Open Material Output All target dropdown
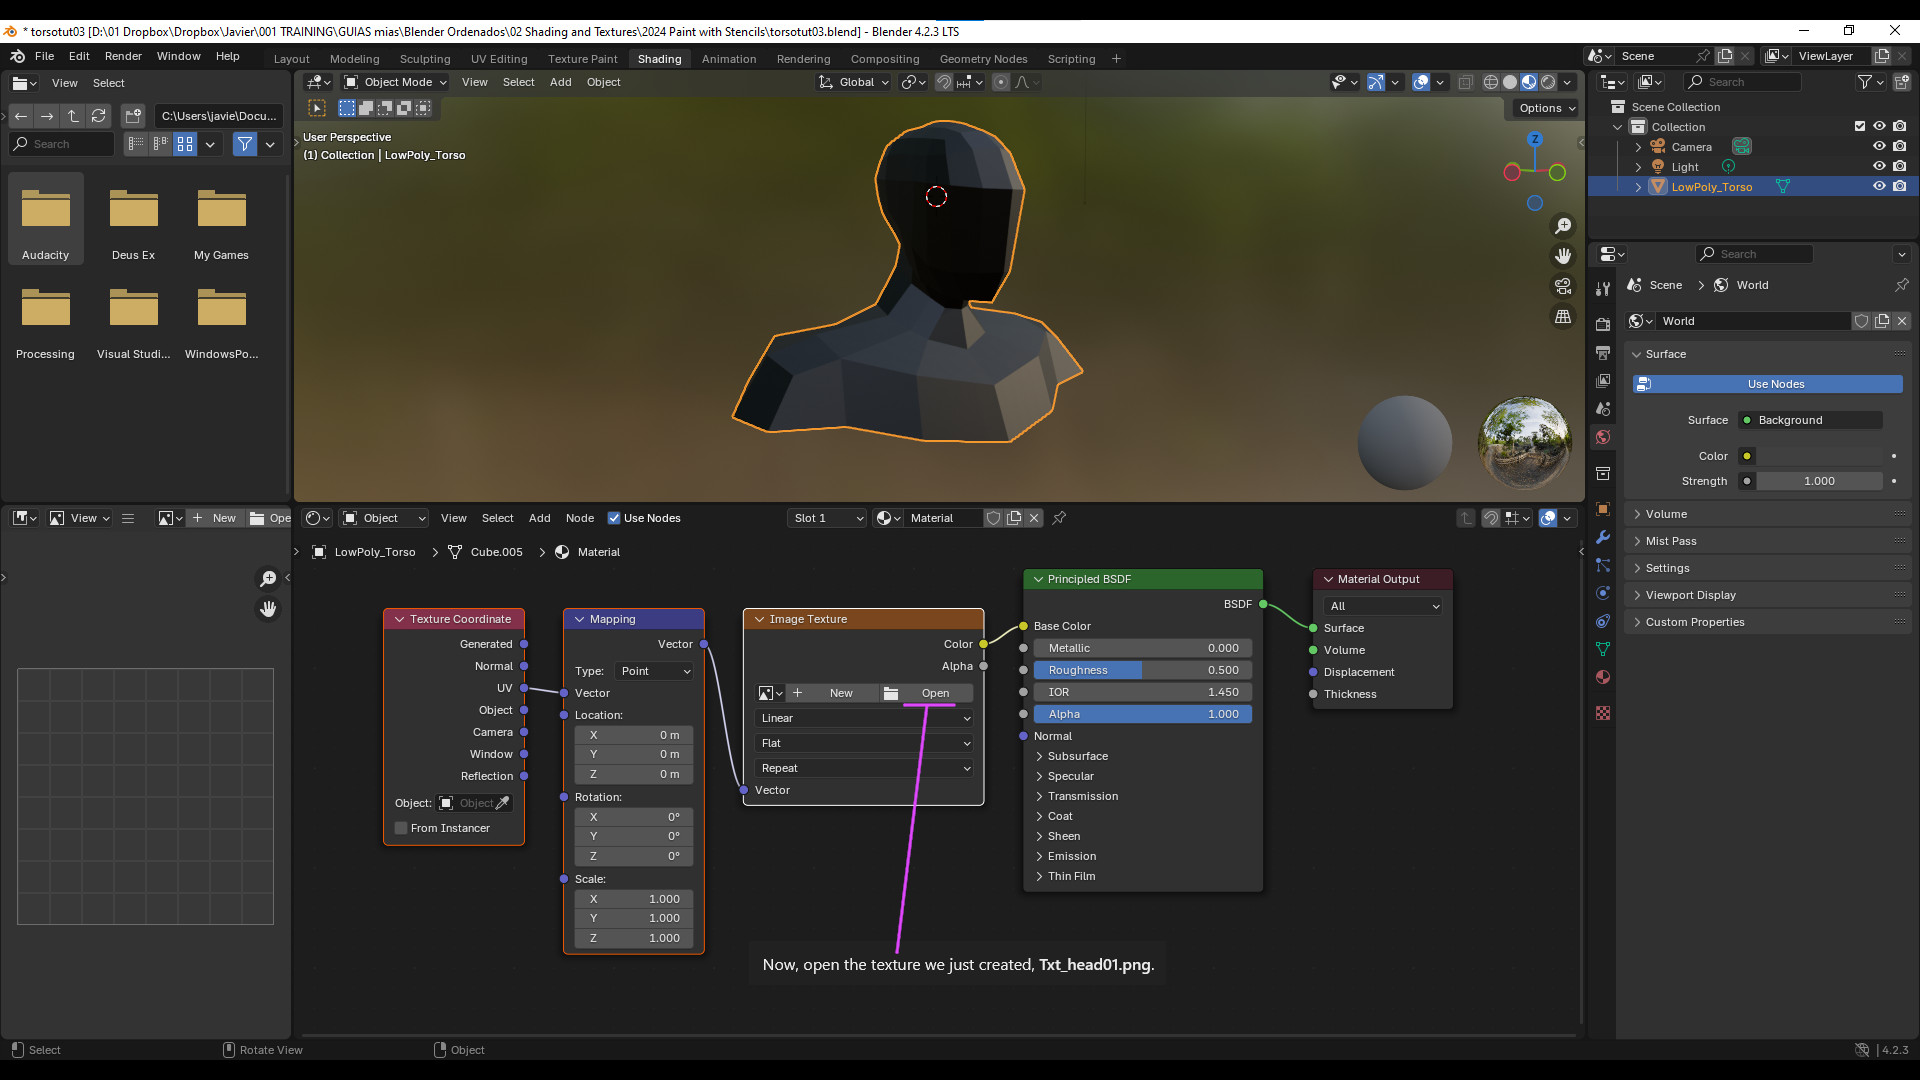 pyautogui.click(x=1384, y=606)
